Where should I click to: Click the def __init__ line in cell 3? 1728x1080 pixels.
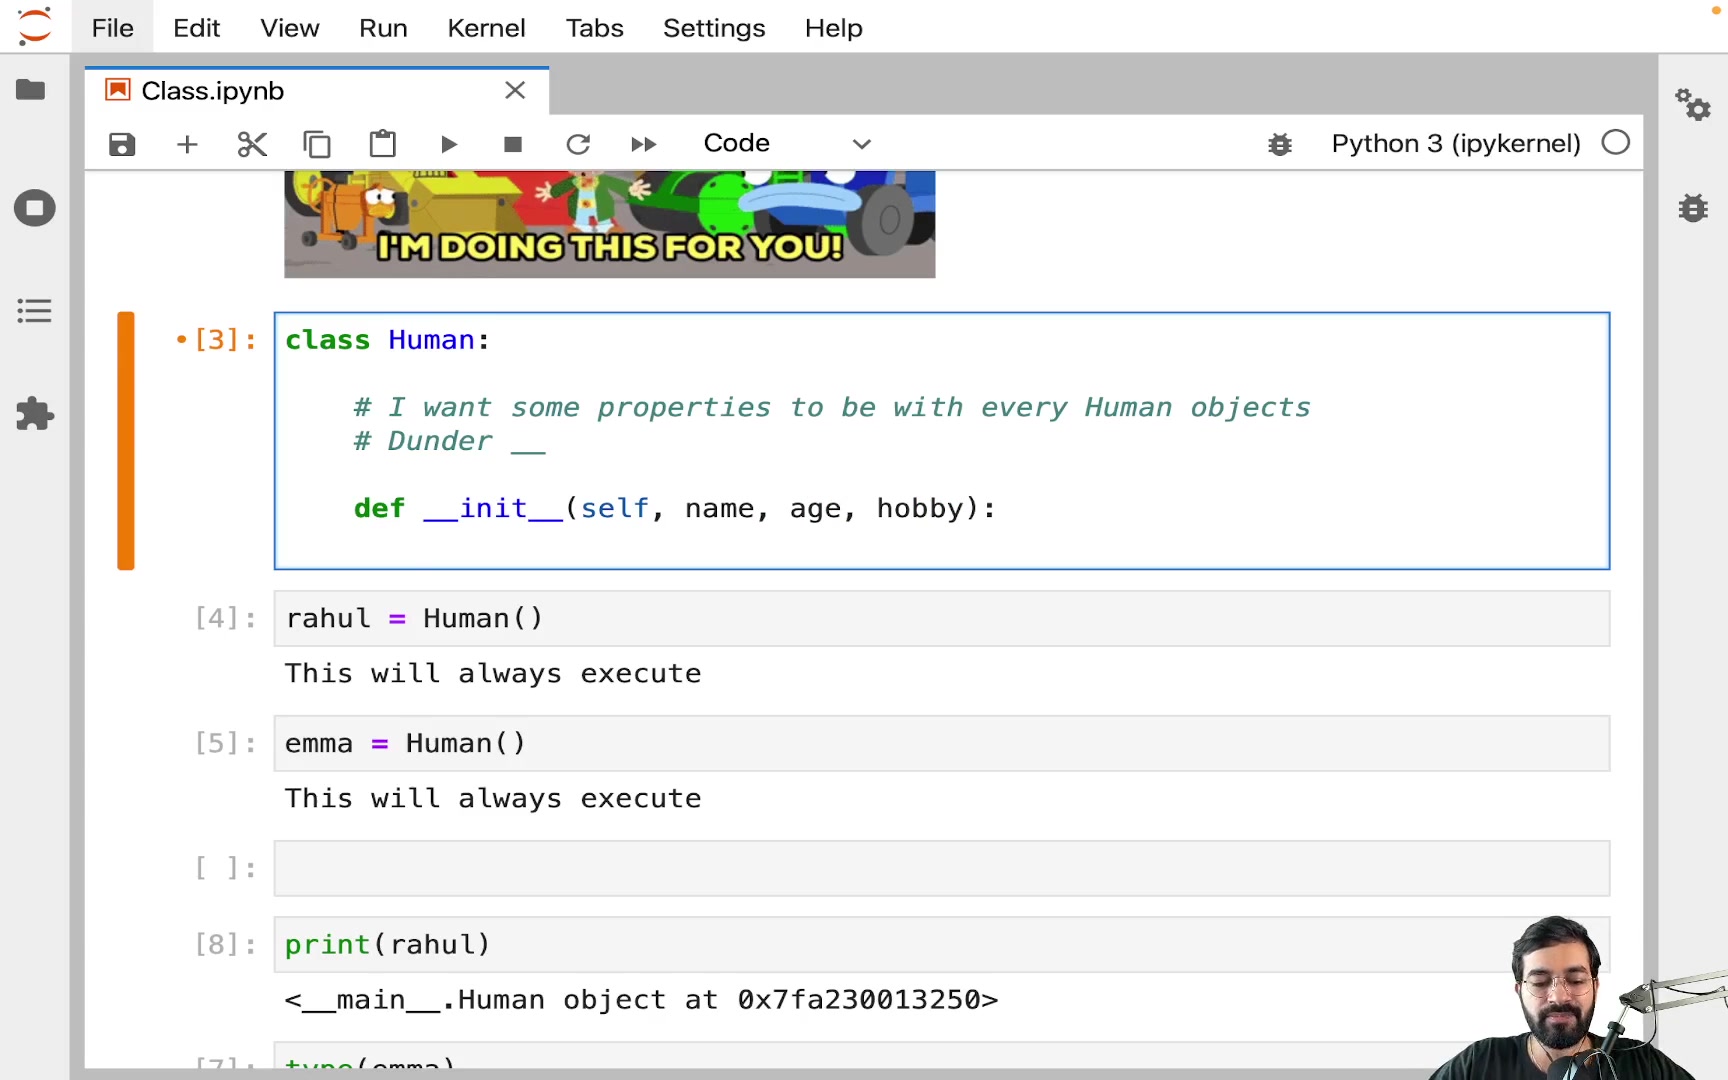click(x=675, y=508)
